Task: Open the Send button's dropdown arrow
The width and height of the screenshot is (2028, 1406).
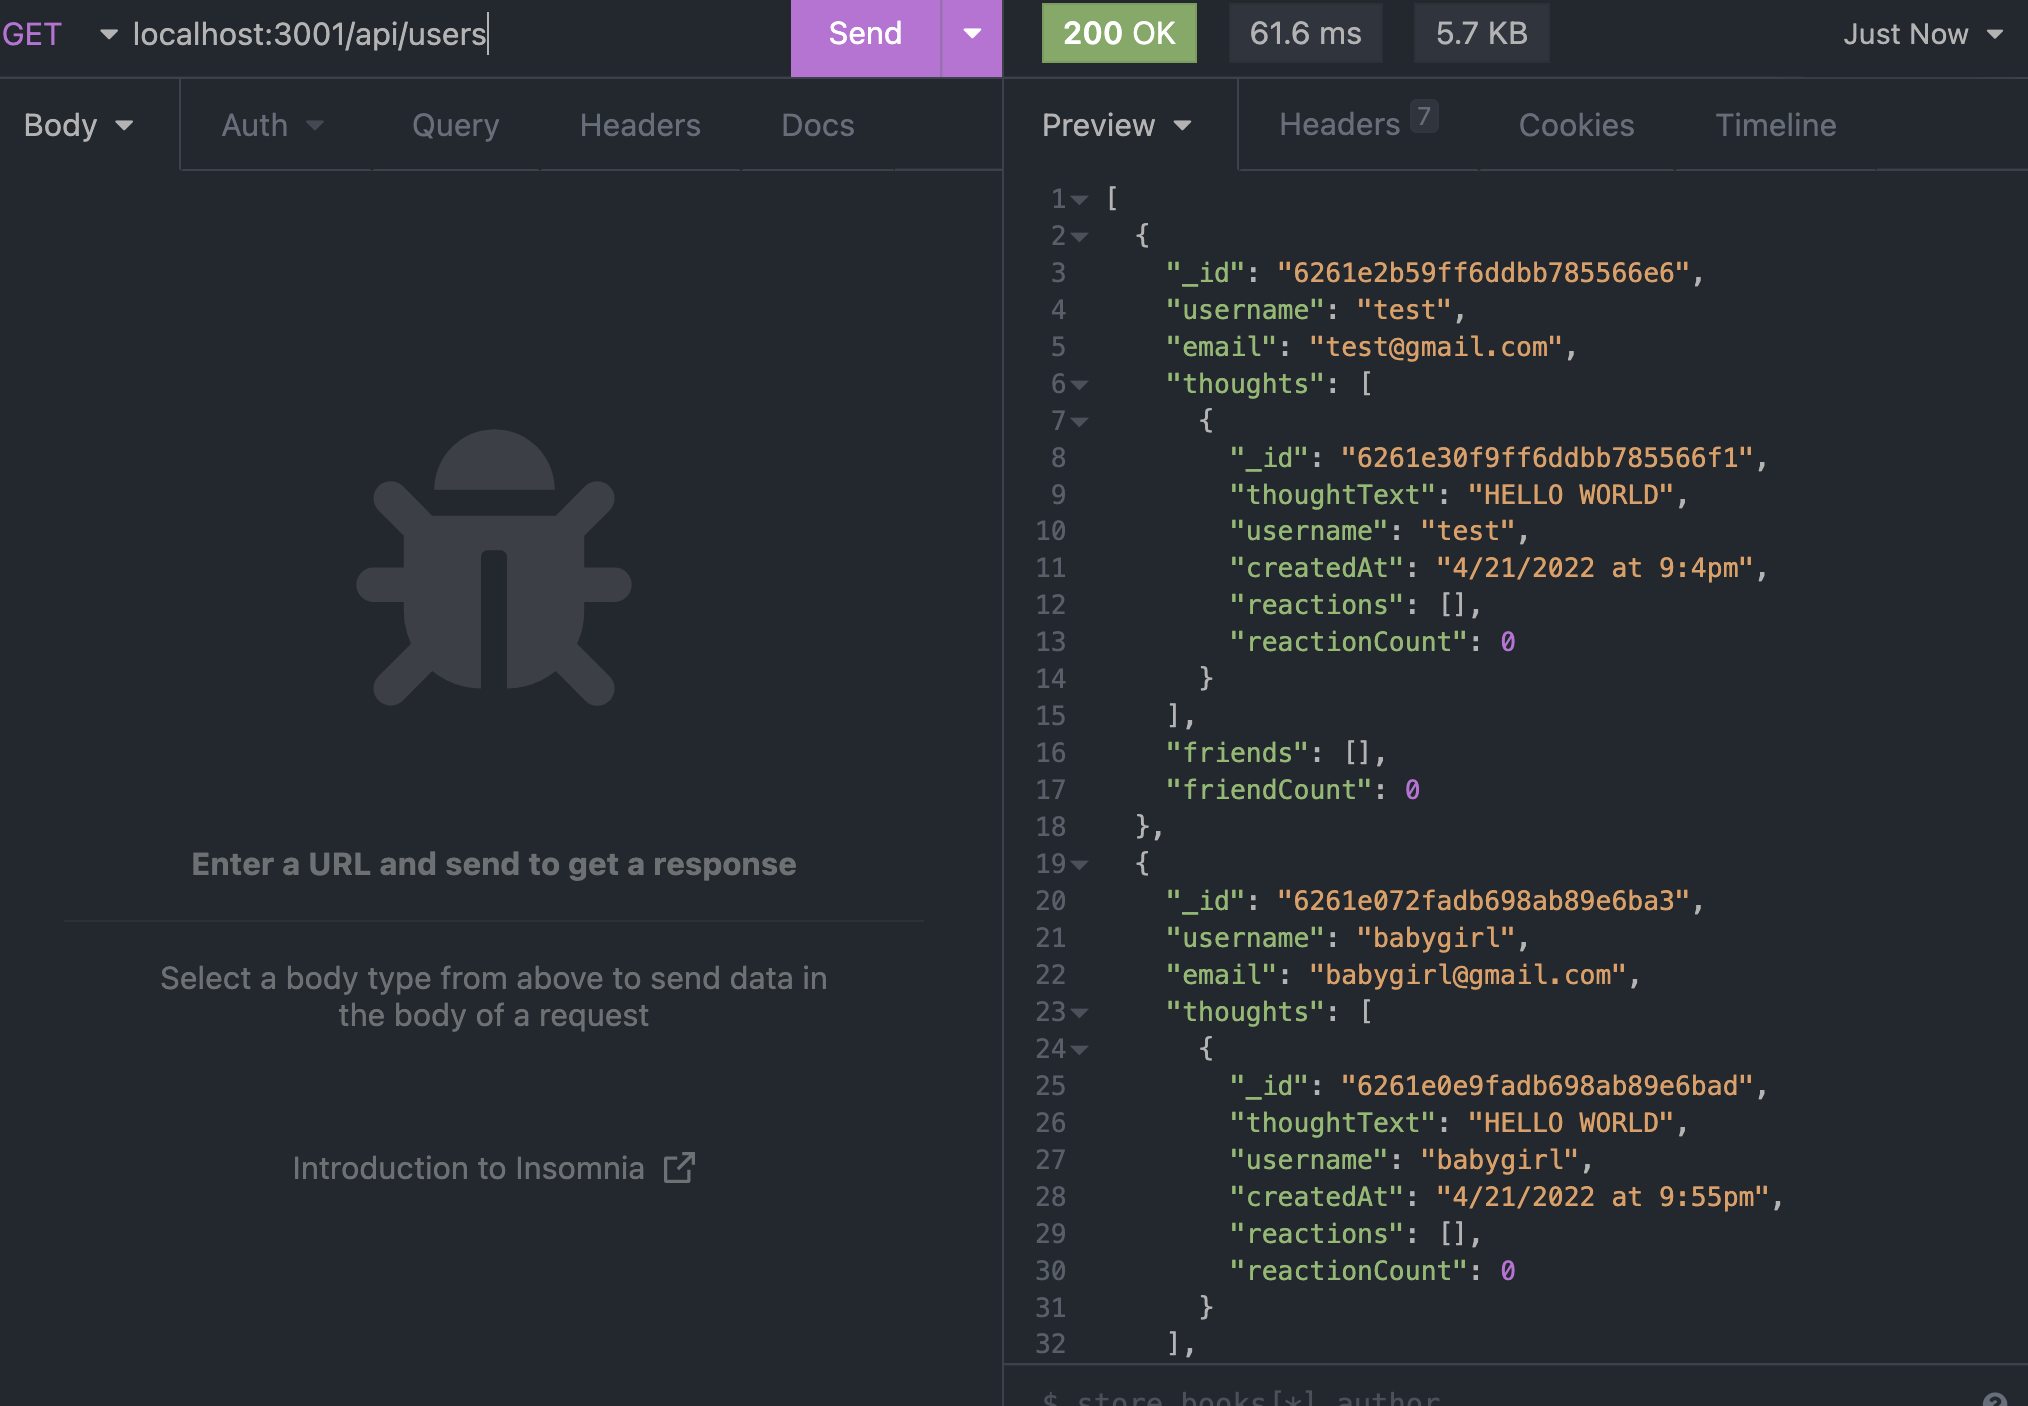Action: 971,33
